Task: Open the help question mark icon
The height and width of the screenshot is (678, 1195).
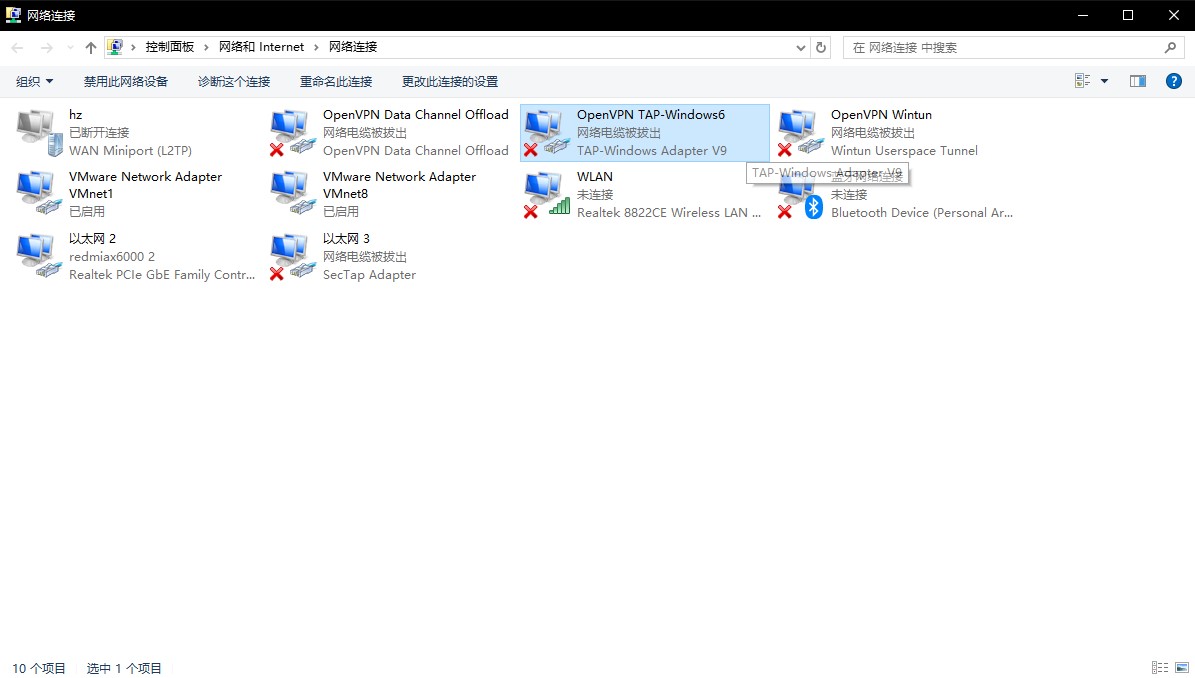Action: 1174,81
